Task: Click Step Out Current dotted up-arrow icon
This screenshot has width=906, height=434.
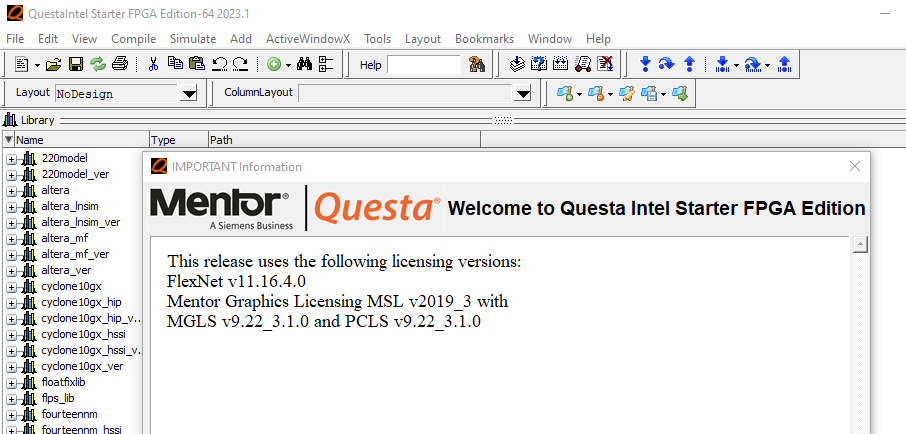Action: [784, 64]
